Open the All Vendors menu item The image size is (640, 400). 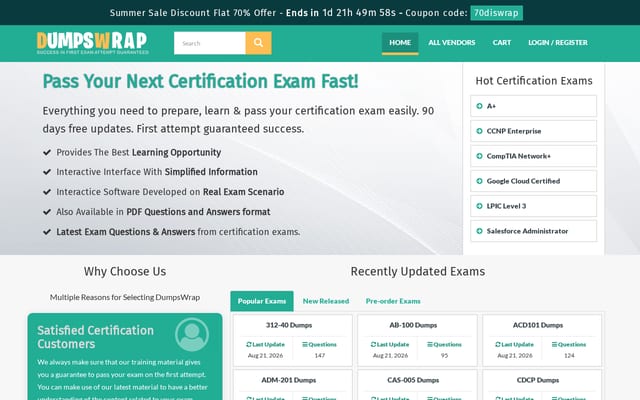[451, 43]
